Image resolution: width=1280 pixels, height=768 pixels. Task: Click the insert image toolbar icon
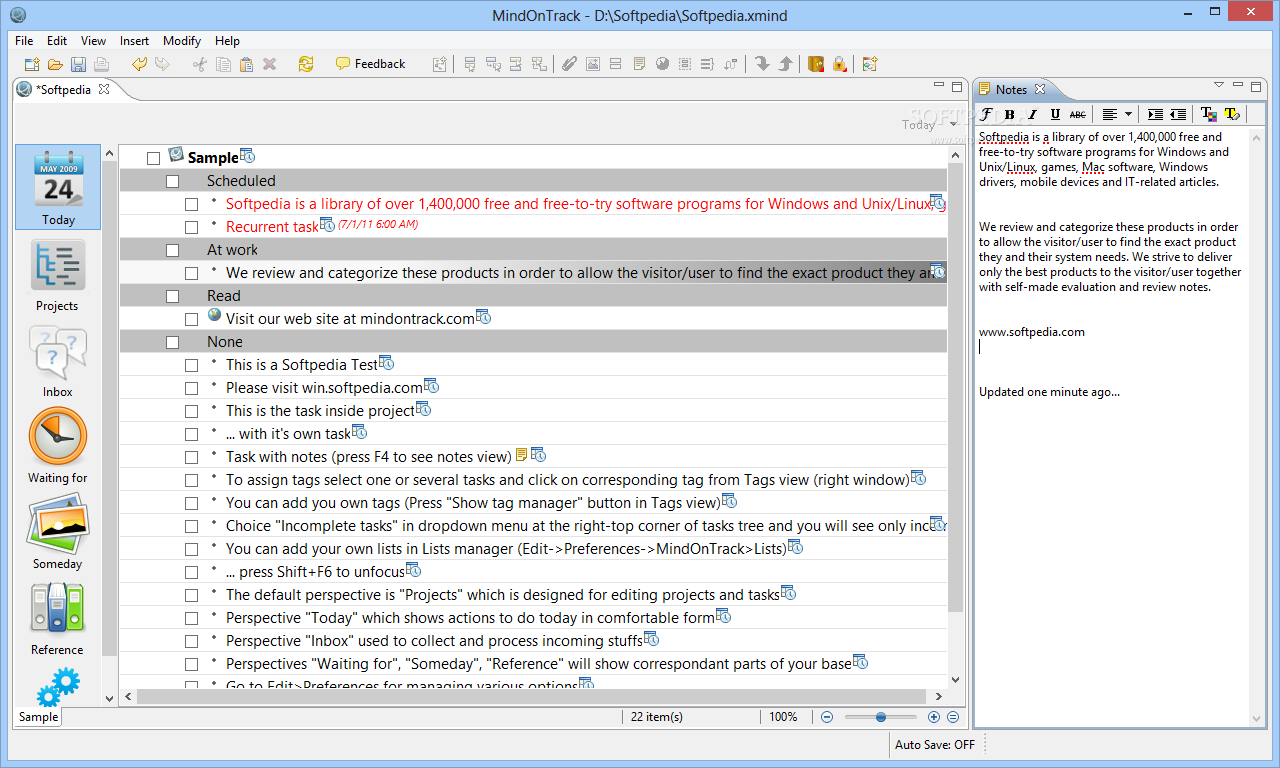593,64
